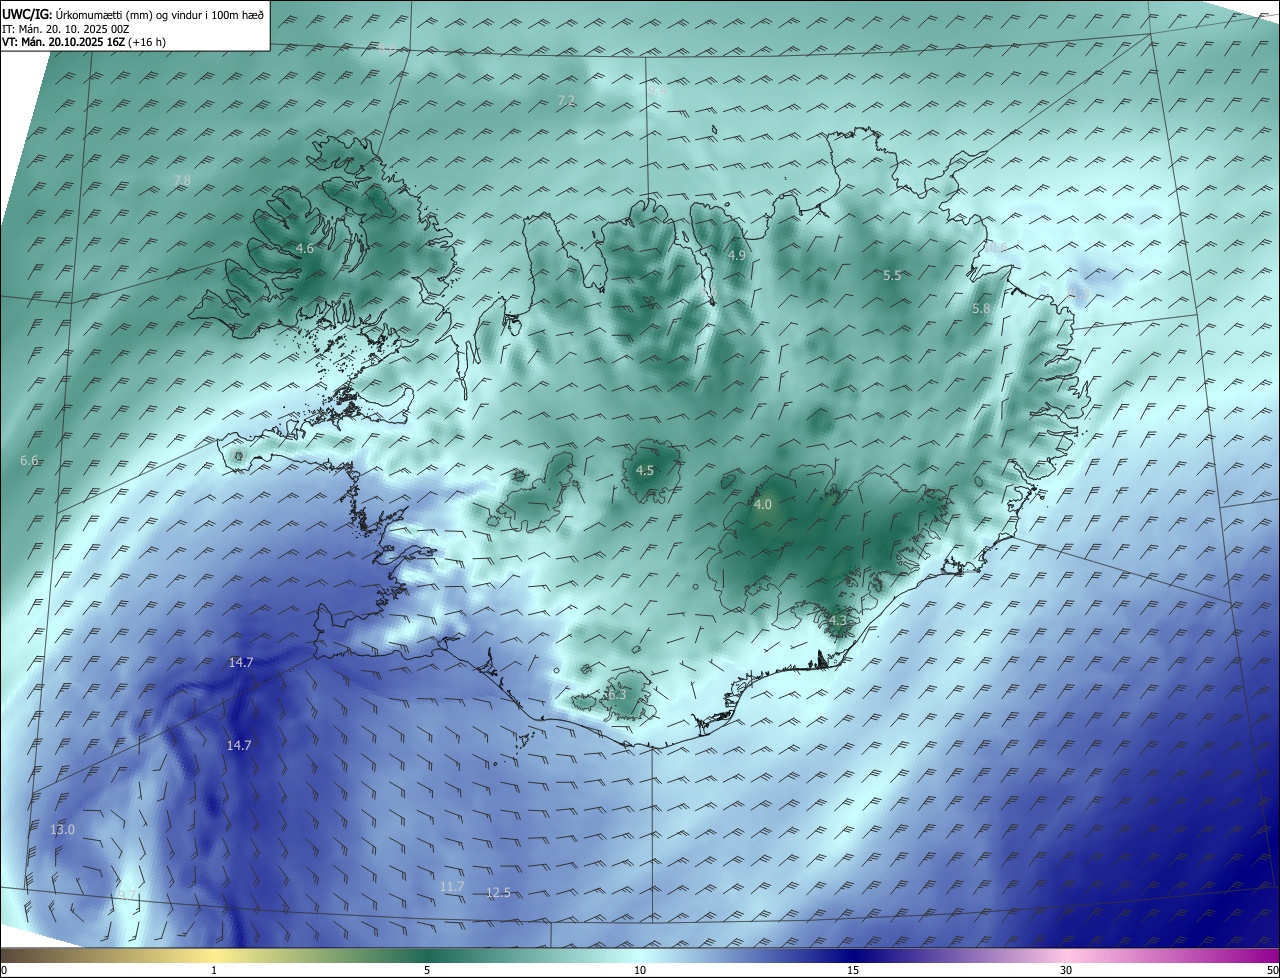The width and height of the screenshot is (1280, 978).
Task: Click the 15 tick on the color scale
Action: [853, 970]
